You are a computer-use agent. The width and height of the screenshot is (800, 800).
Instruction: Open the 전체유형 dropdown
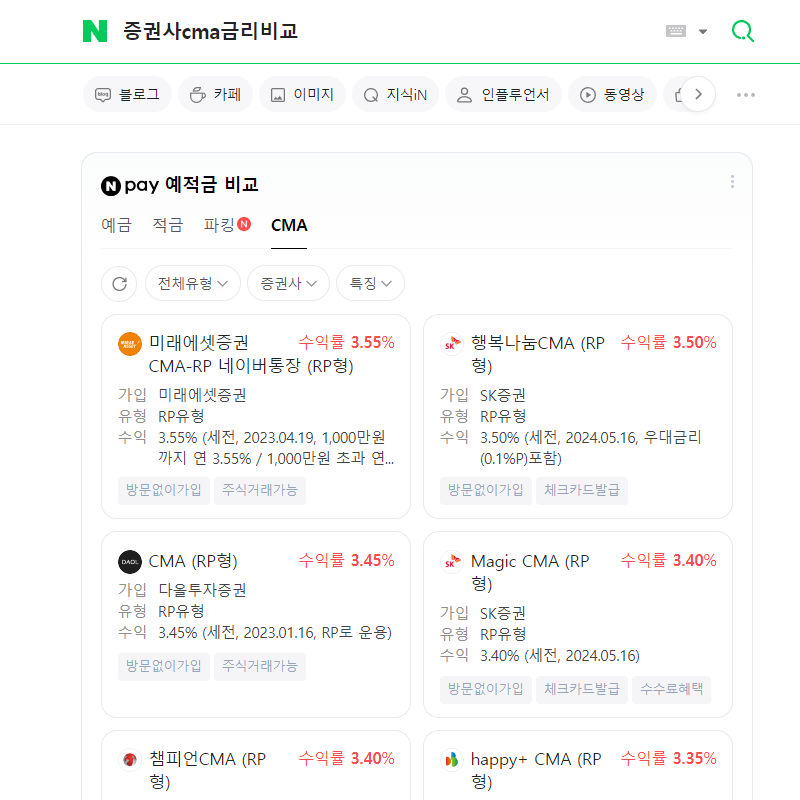[192, 283]
